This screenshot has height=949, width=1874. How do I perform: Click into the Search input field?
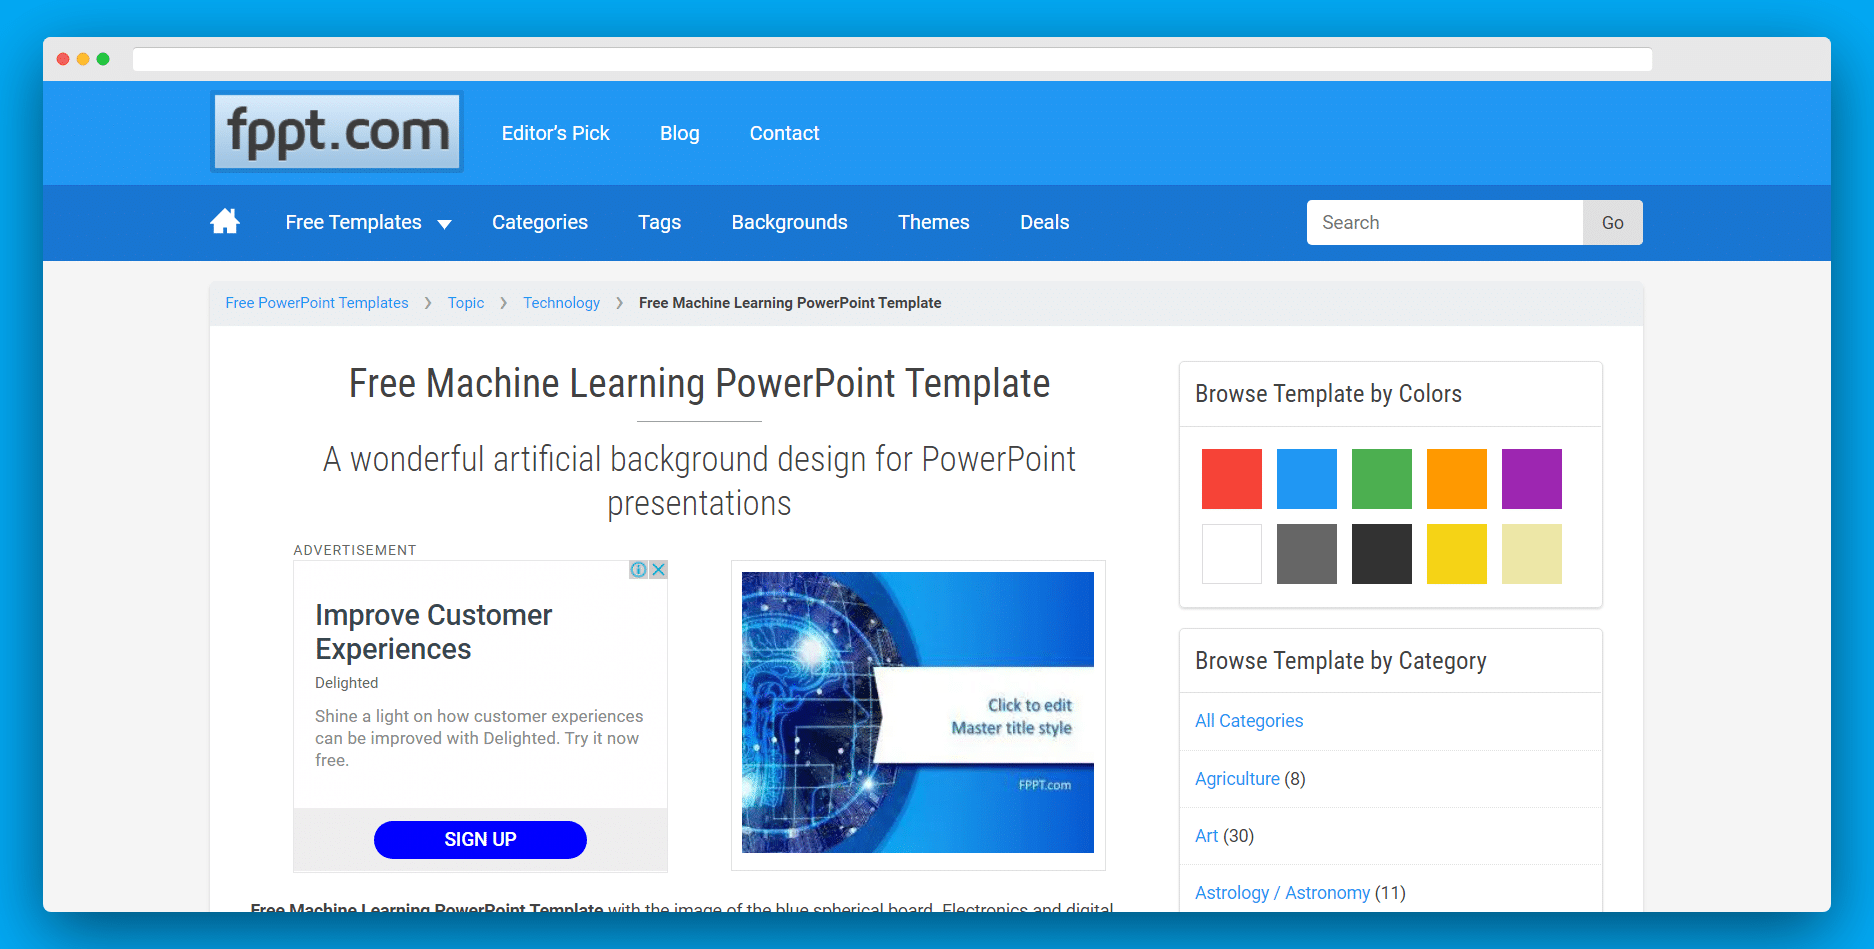(1444, 222)
